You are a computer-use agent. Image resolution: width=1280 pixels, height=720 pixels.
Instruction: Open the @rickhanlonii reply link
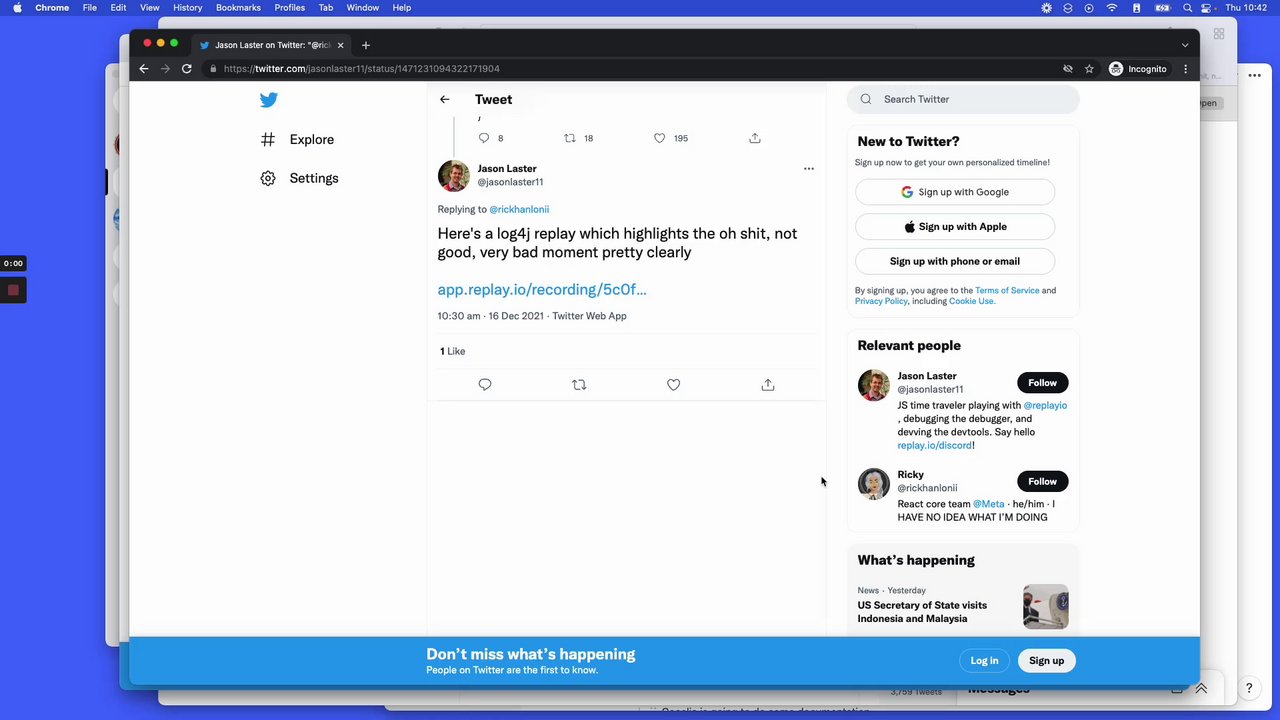coord(519,209)
